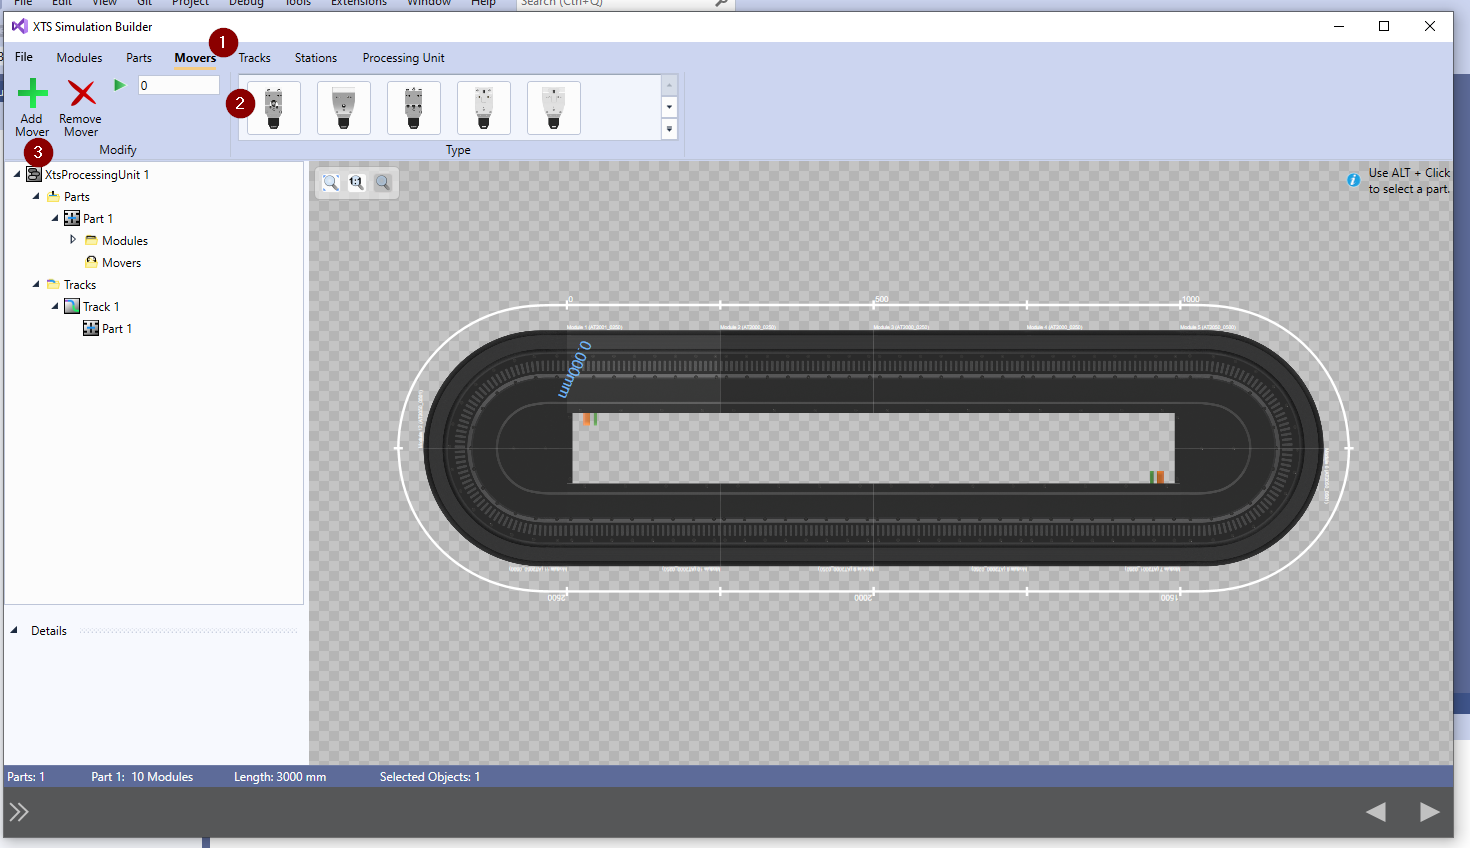Click 'Part 1: 10 Modules' status entry

pos(142,777)
